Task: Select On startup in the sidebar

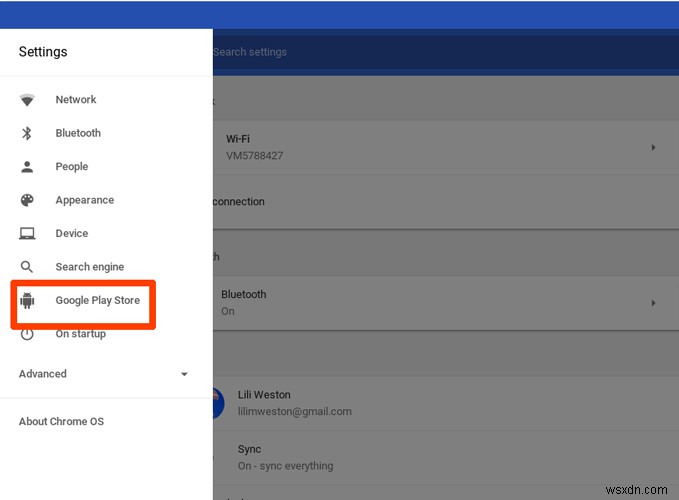Action: point(81,334)
